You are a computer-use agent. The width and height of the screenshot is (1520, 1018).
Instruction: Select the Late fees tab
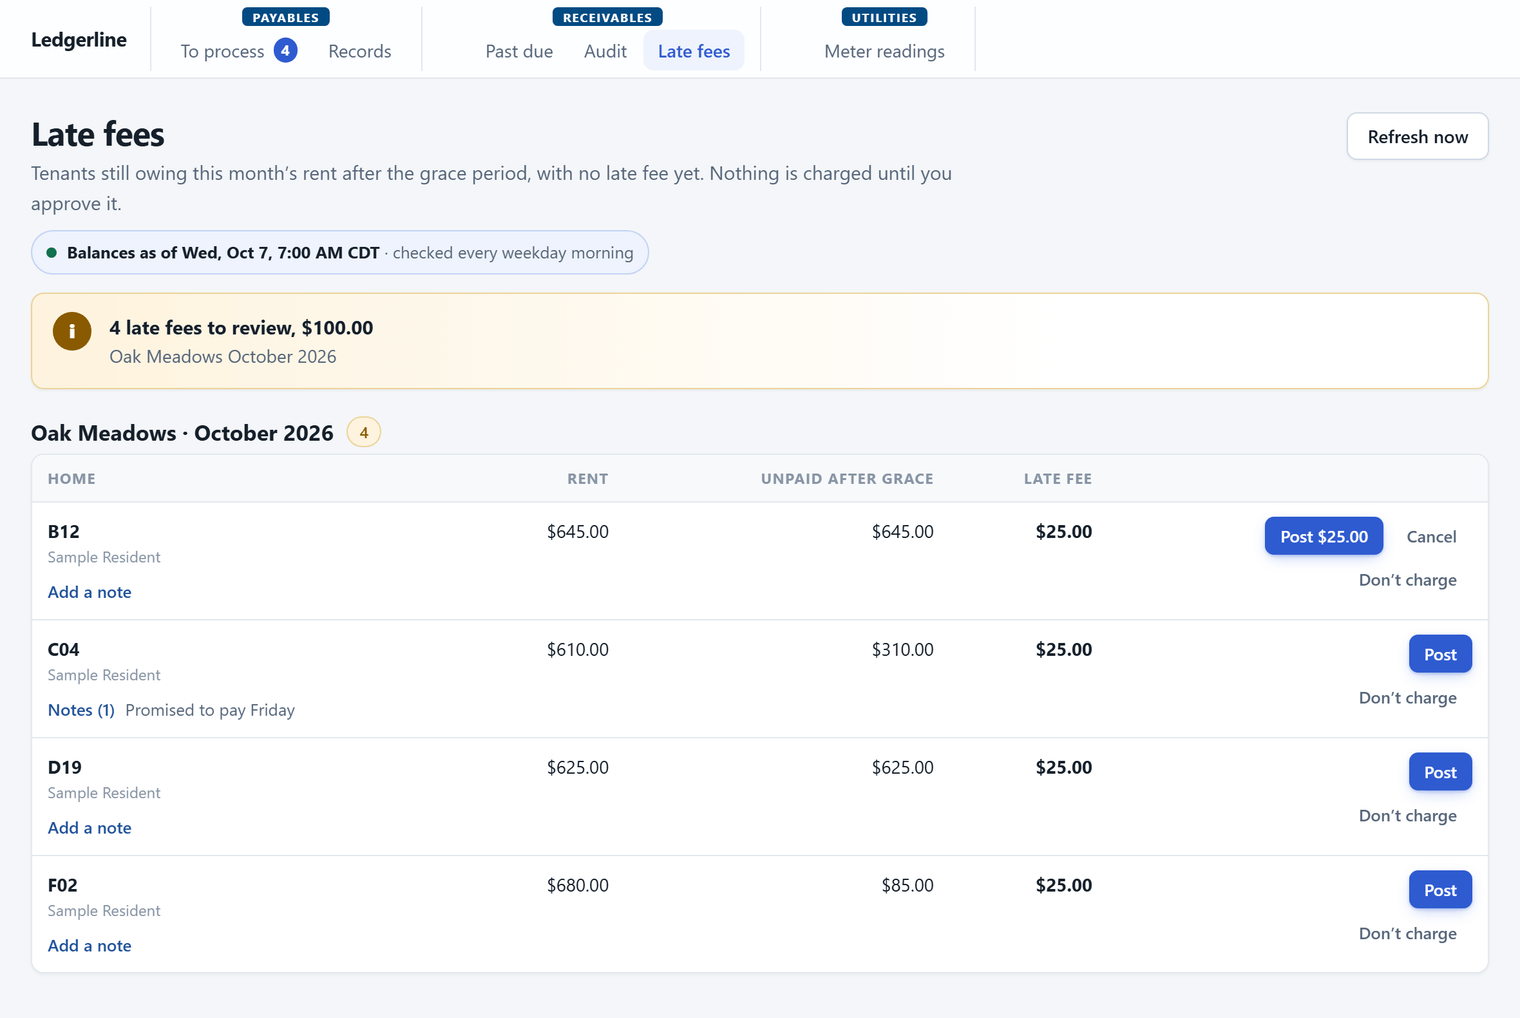[694, 51]
